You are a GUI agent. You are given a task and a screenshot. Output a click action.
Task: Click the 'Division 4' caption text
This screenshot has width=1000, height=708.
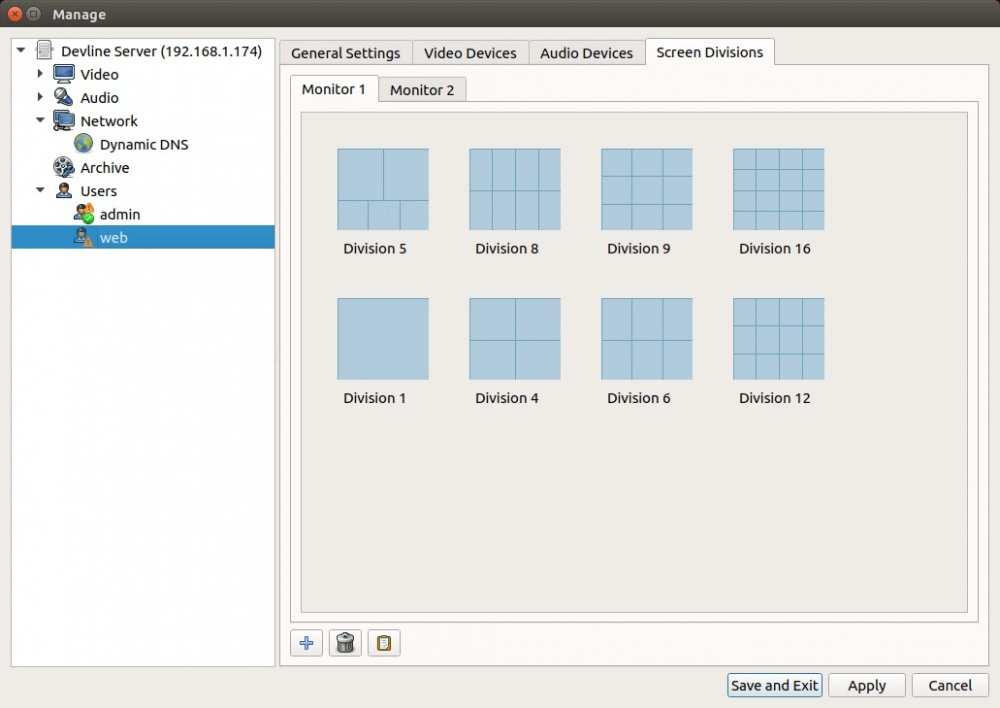507,398
